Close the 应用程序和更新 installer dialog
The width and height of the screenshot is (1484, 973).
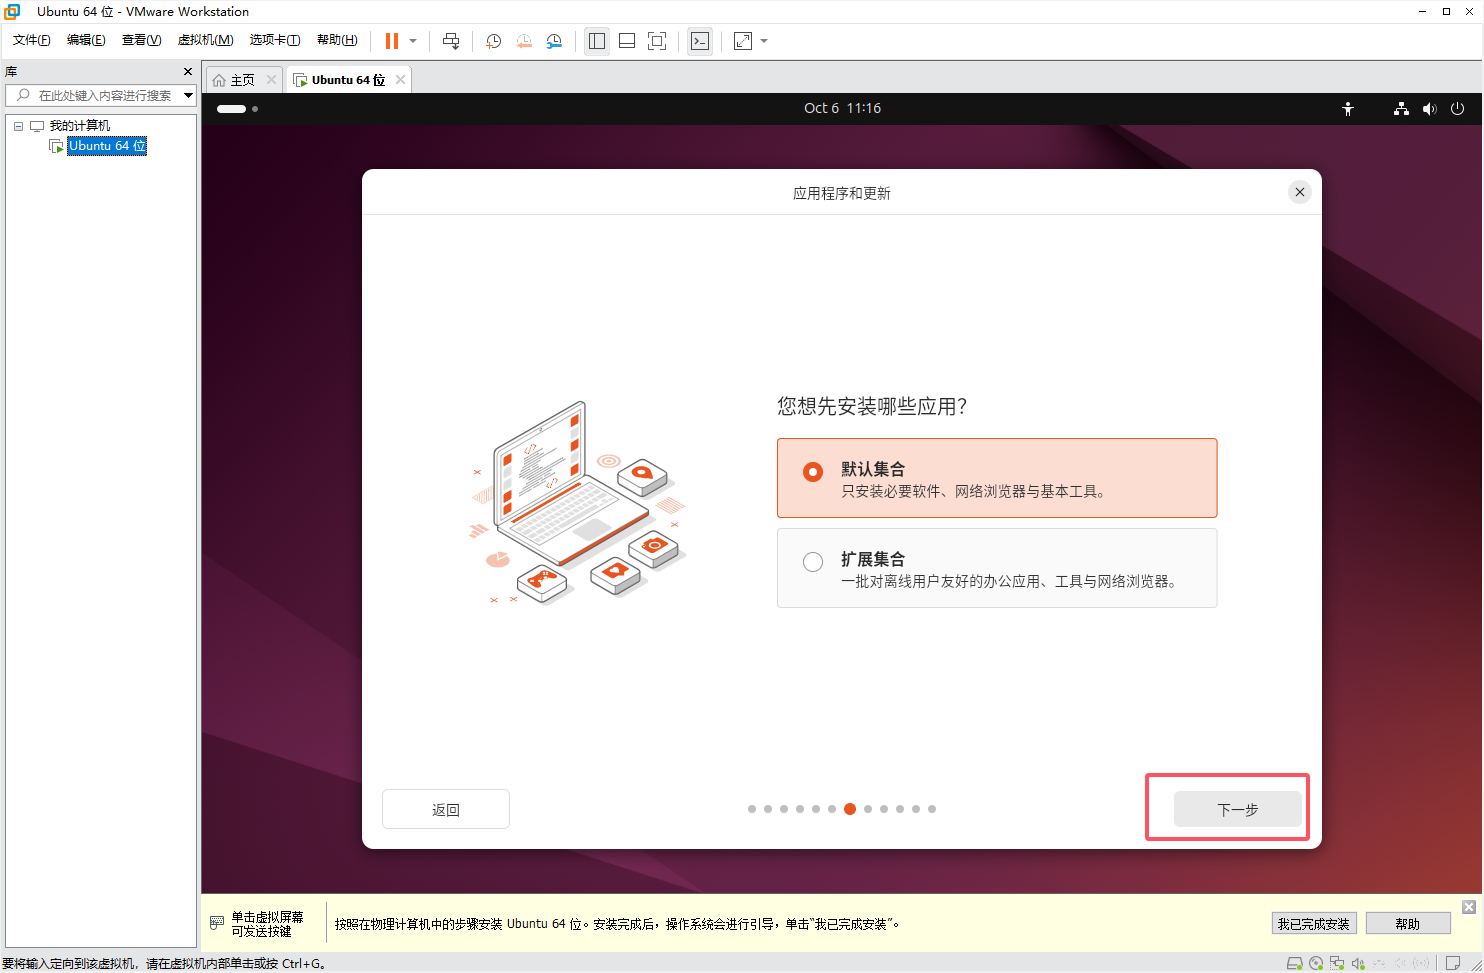[x=1300, y=192]
